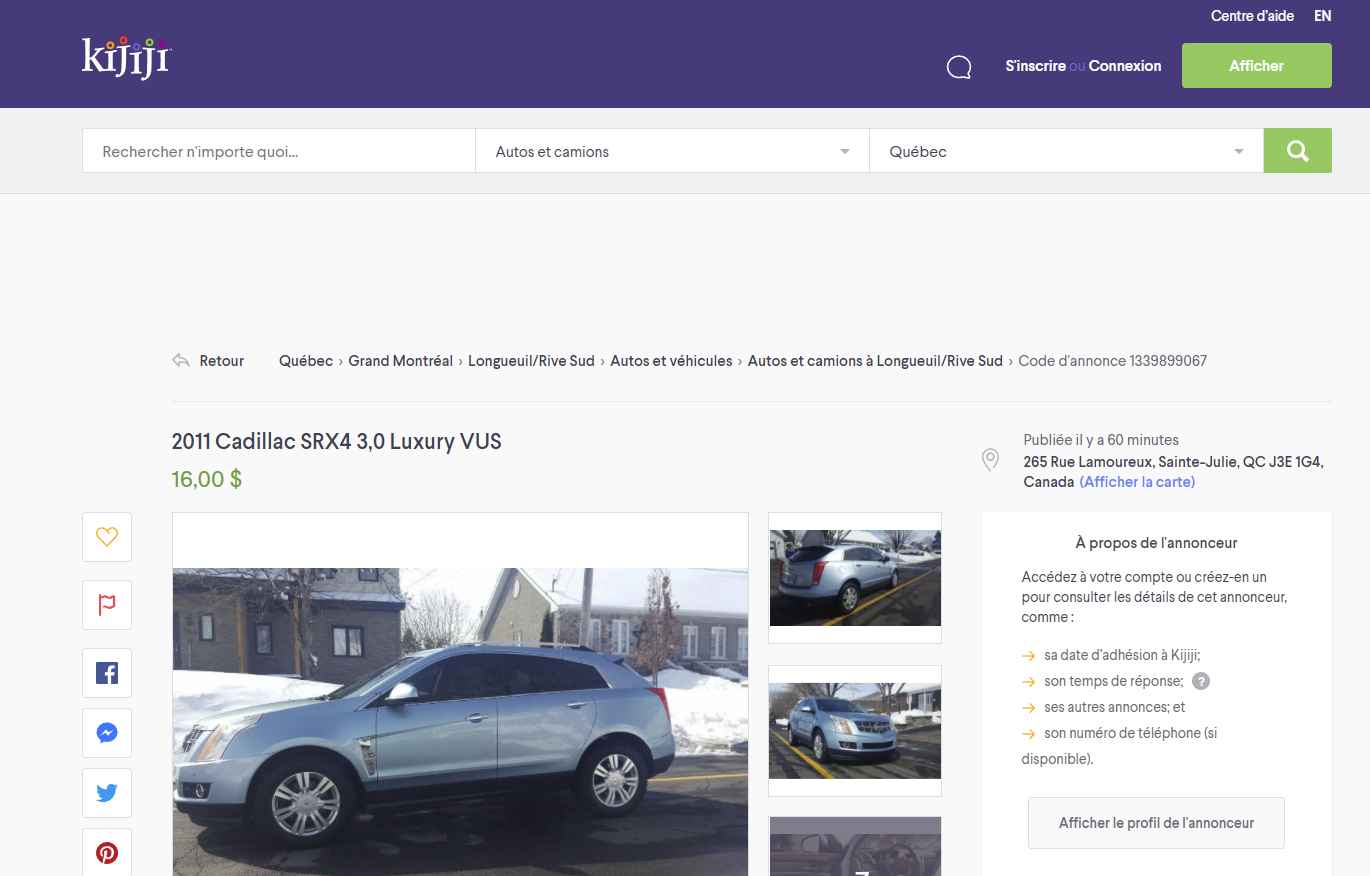
Task: Click the sa date d'adhésion à Kijiji line
Action: click(1122, 655)
